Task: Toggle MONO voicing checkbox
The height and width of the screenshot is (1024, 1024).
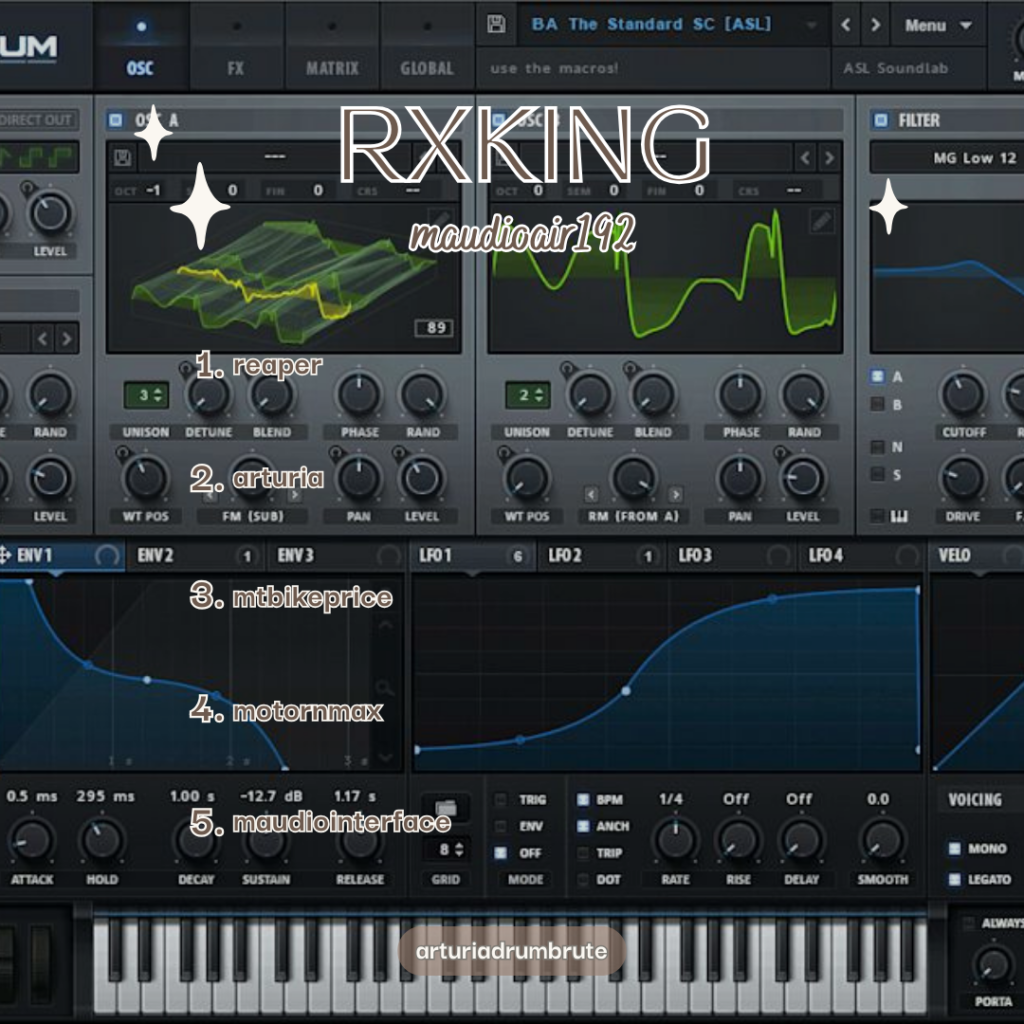Action: pos(954,848)
